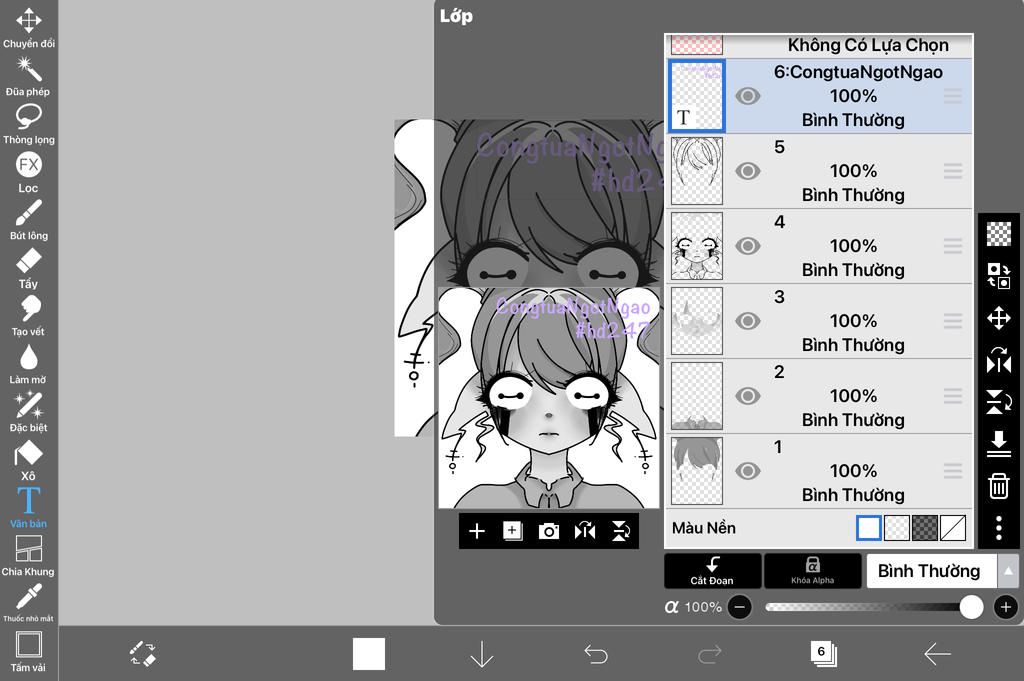1024x681 pixels.
Task: Select the Chuyển đổi transform tool
Action: (29, 27)
